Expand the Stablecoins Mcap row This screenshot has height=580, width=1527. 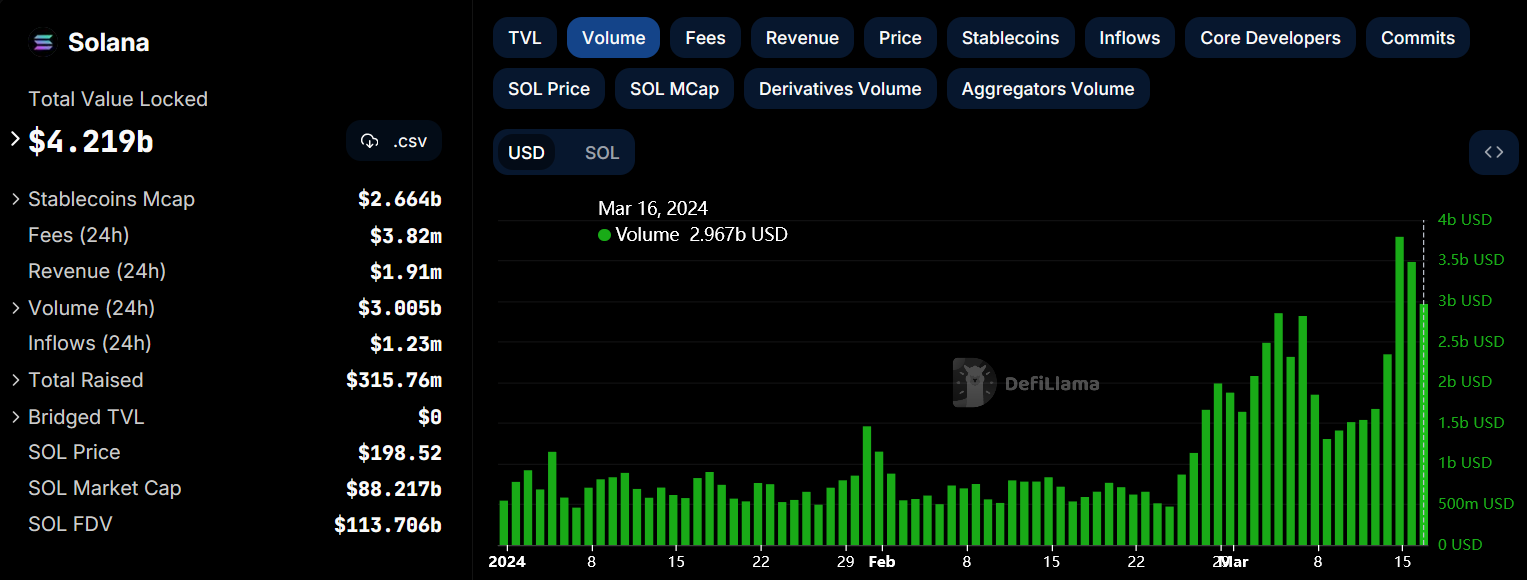(x=16, y=199)
